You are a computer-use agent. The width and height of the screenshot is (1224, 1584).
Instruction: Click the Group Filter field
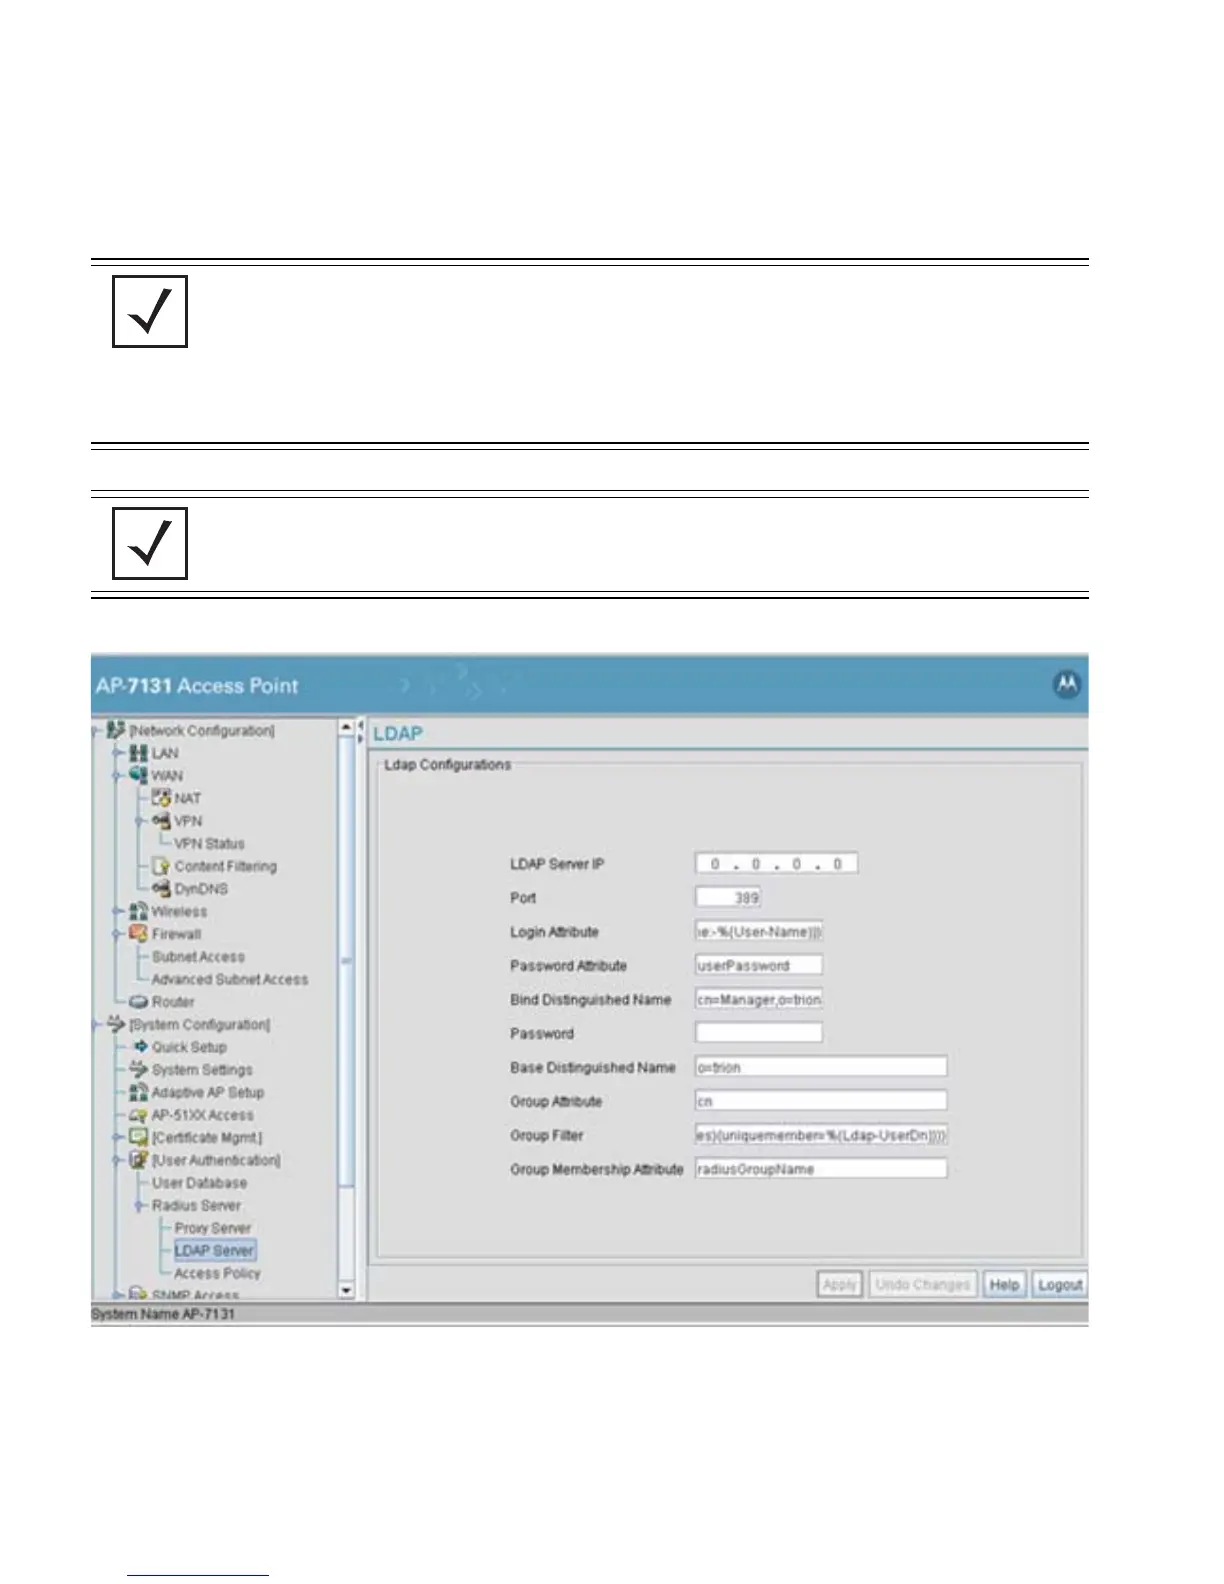(x=821, y=1136)
